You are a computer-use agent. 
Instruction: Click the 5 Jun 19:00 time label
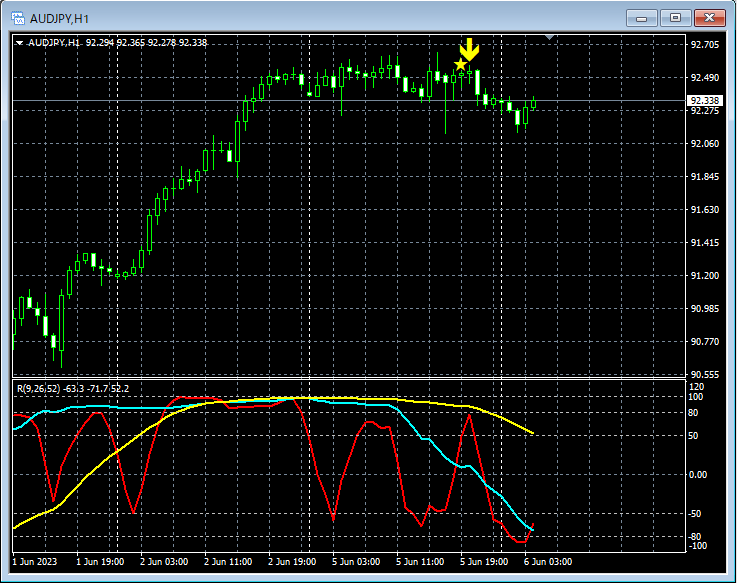click(485, 562)
